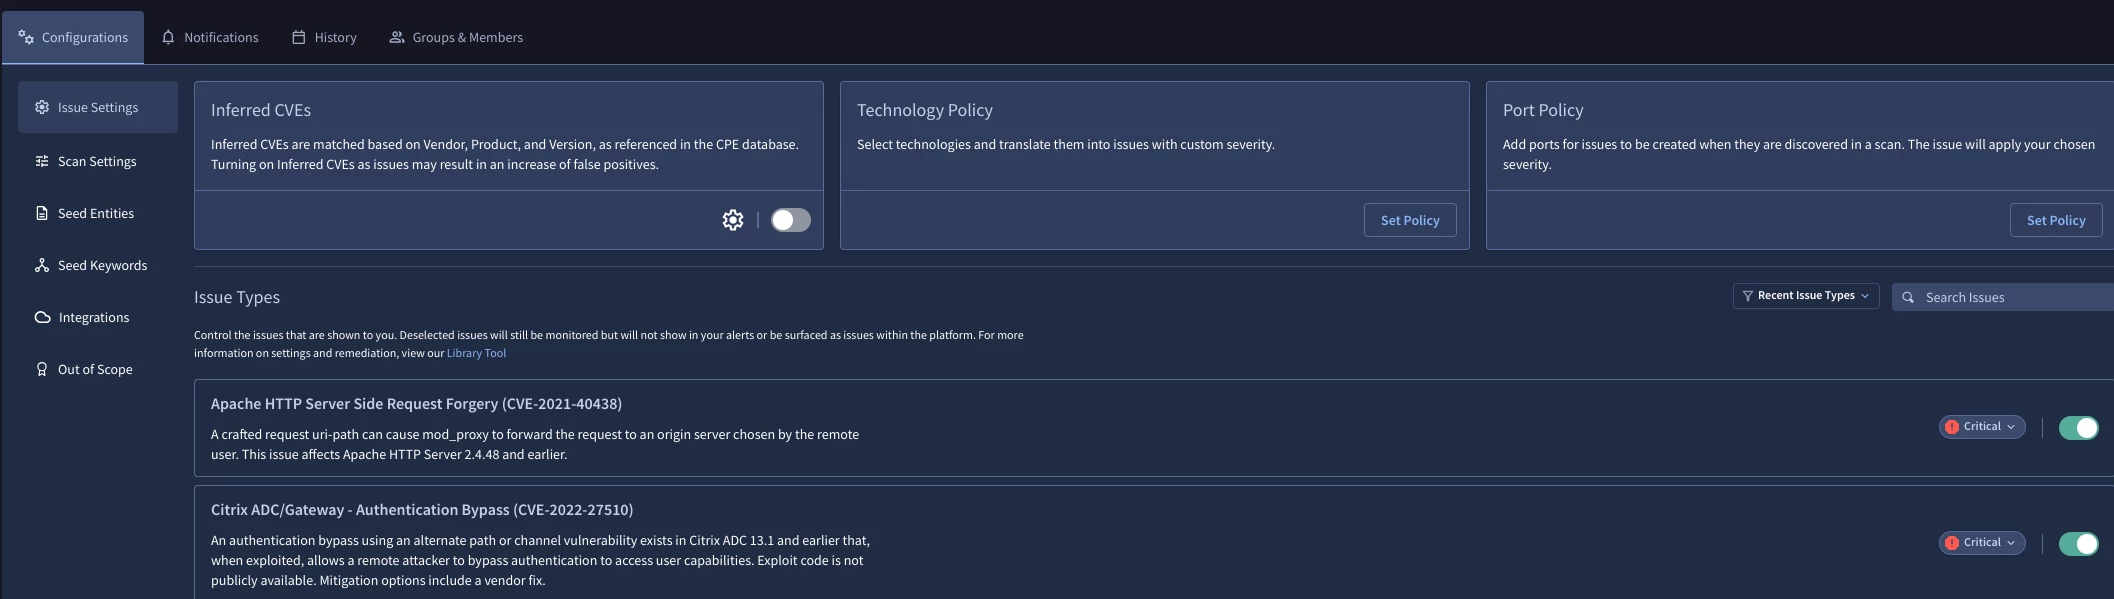Open Integrations cloud icon
Image resolution: width=2114 pixels, height=599 pixels.
[x=42, y=317]
